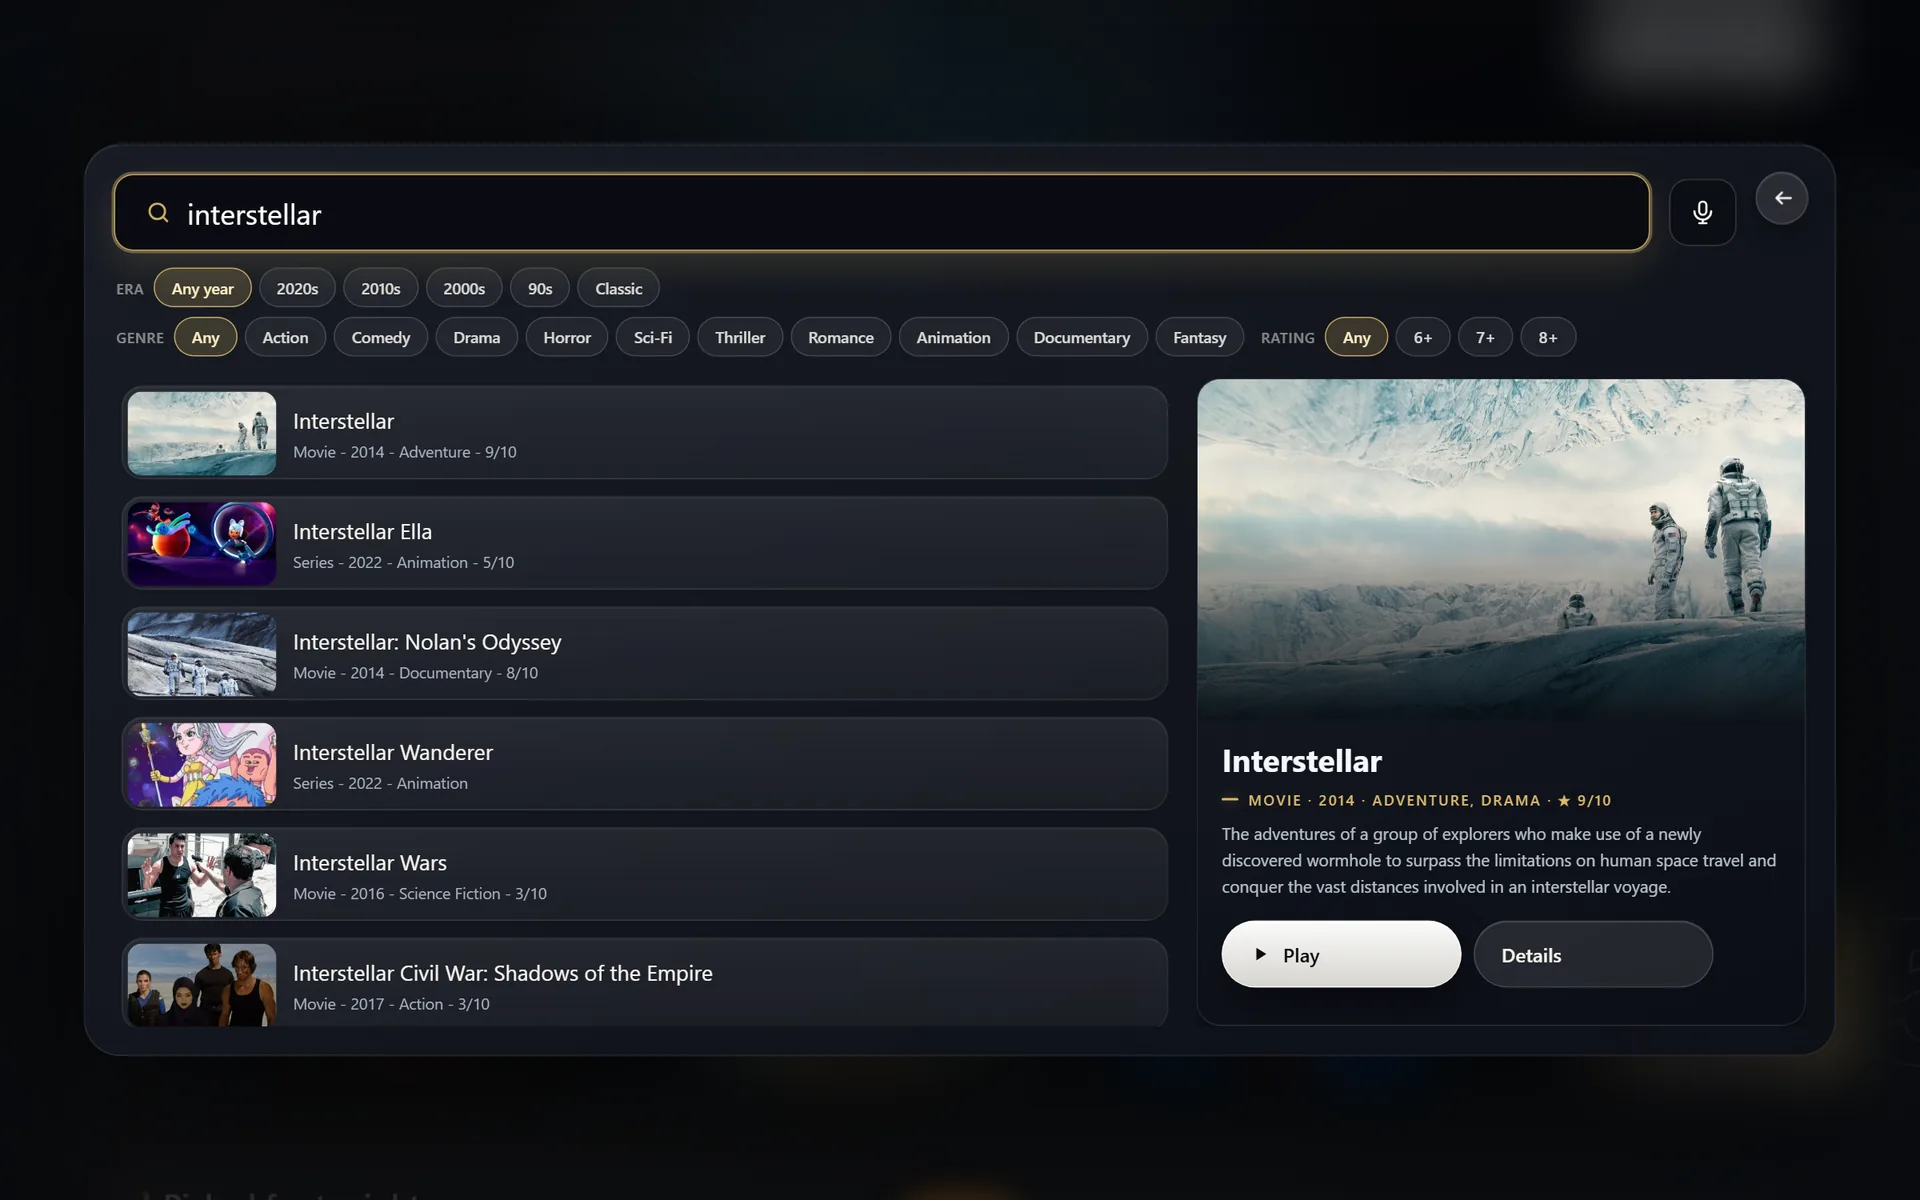Select Interstellar Civil War: Shadows of the Empire
Image resolution: width=1920 pixels, height=1200 pixels.
(x=503, y=973)
